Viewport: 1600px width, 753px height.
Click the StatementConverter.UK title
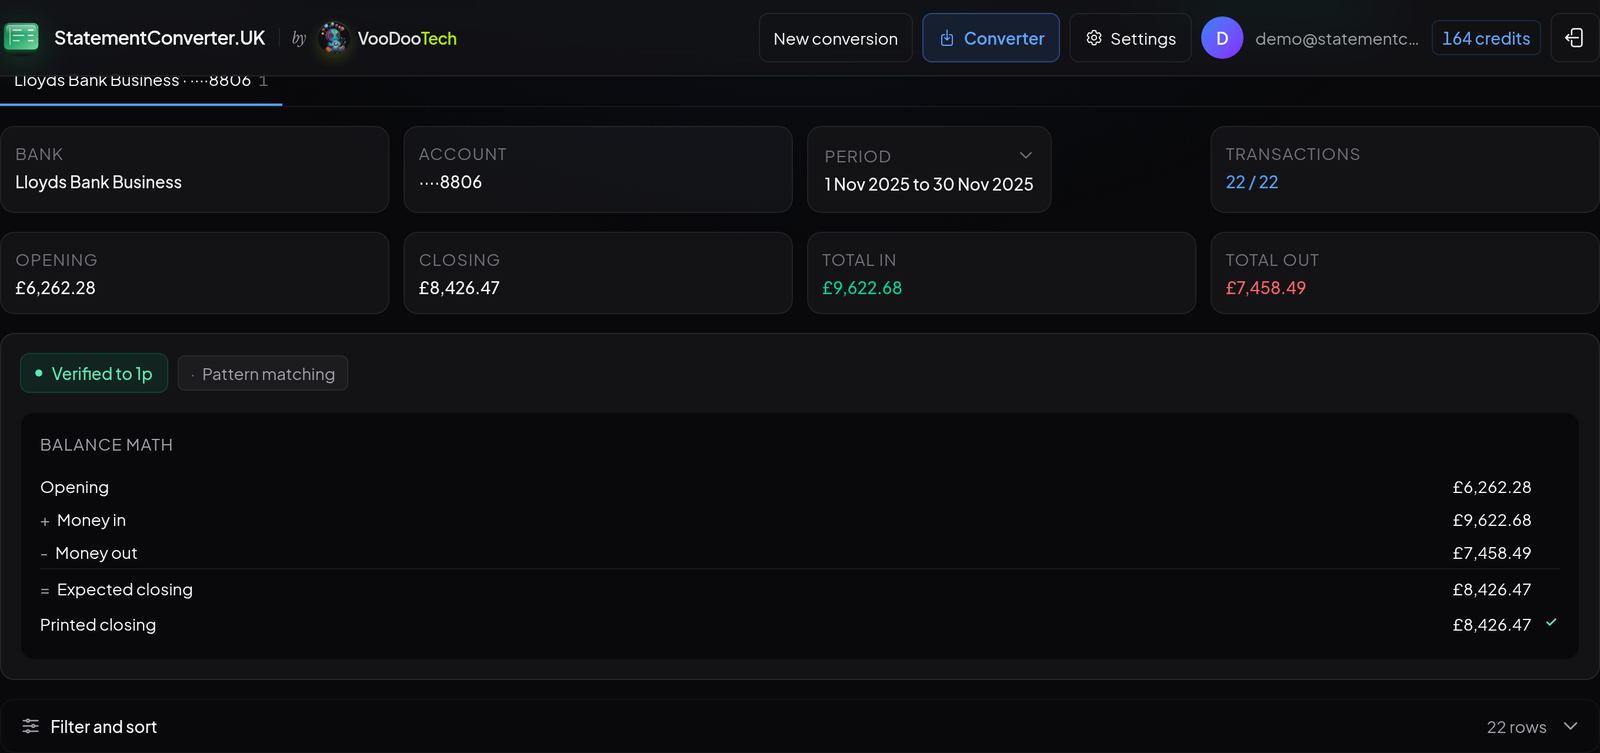160,38
